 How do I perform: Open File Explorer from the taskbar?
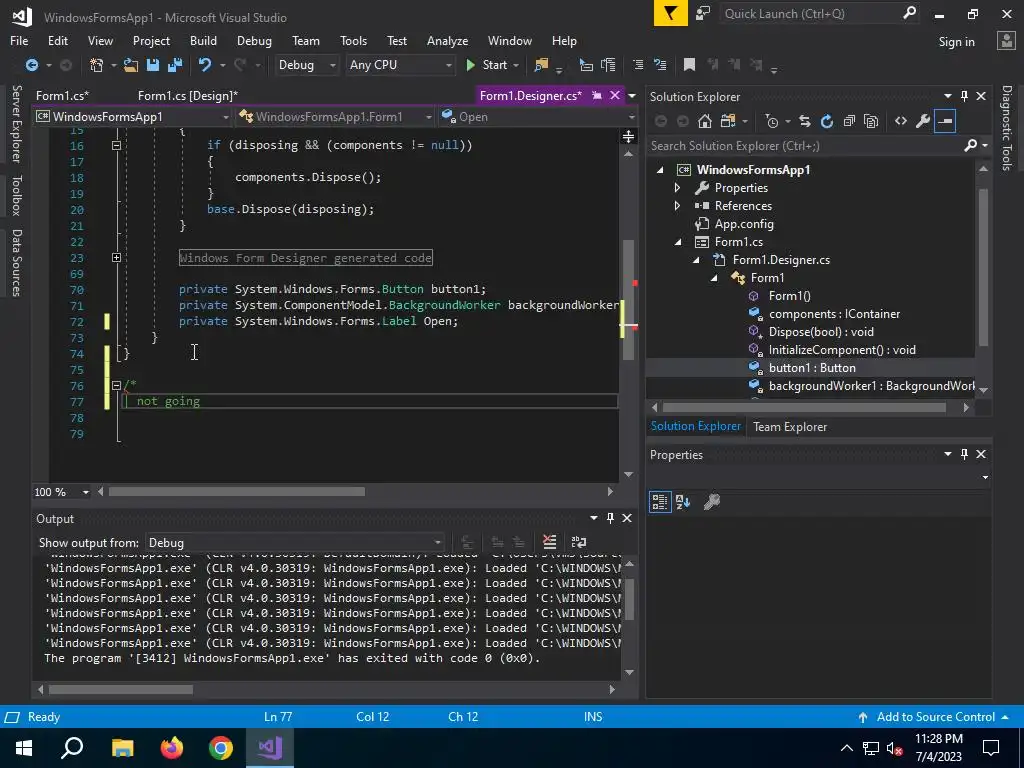(123, 748)
